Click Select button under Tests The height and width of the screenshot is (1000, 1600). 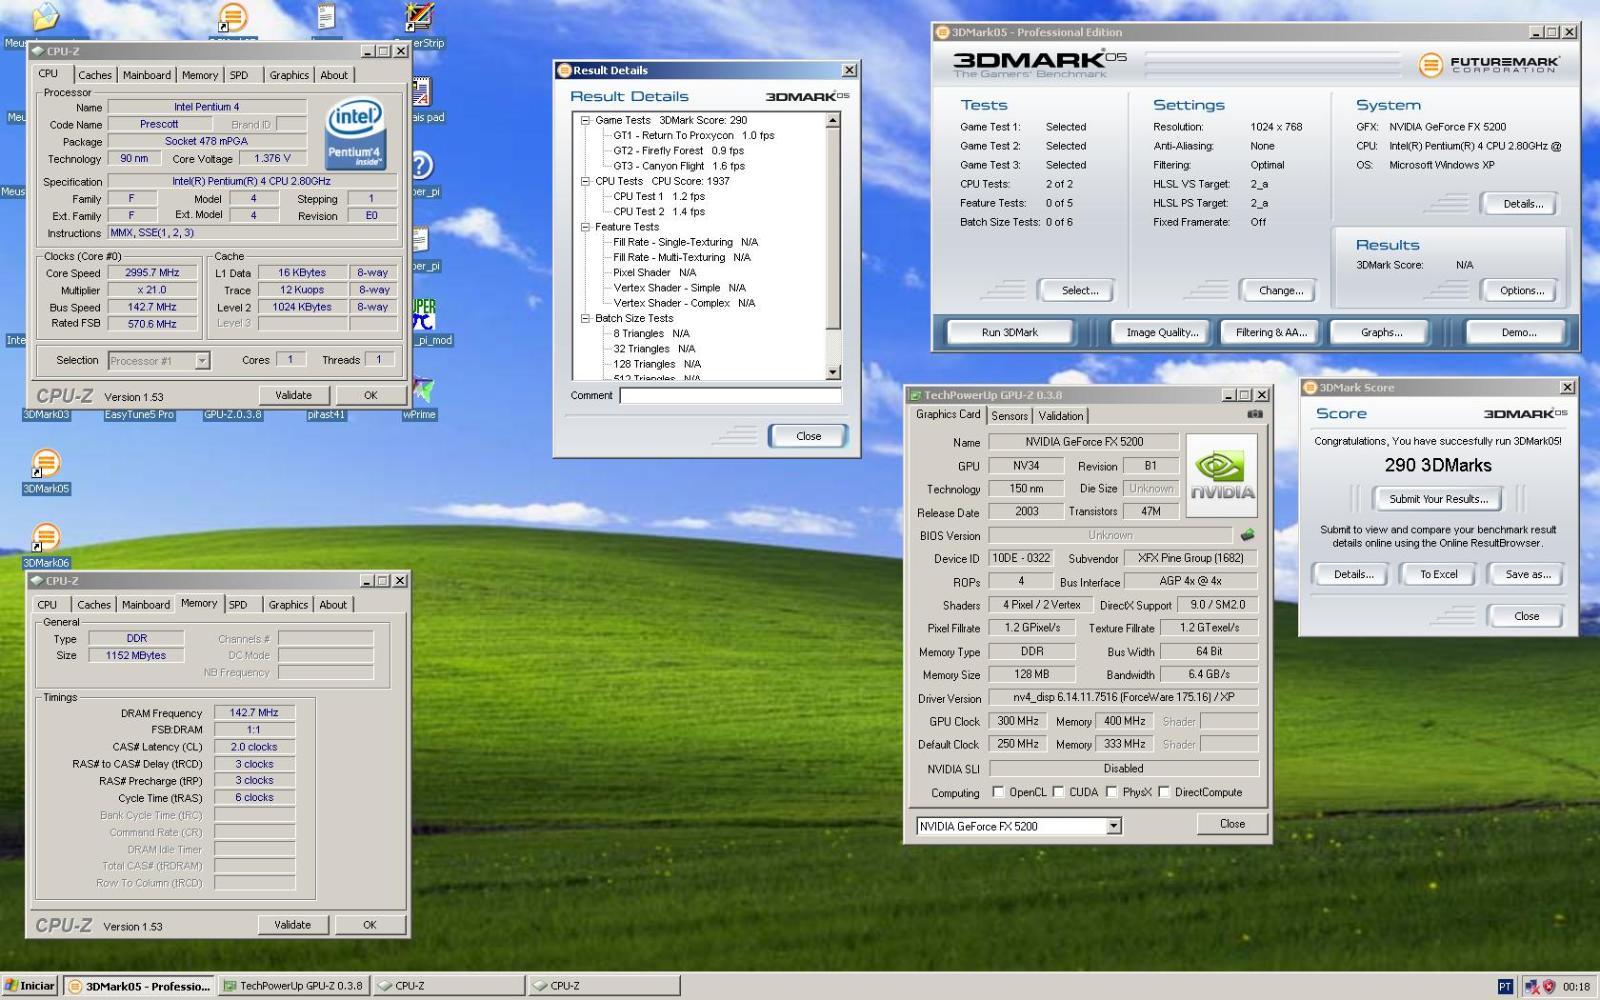(x=1079, y=291)
